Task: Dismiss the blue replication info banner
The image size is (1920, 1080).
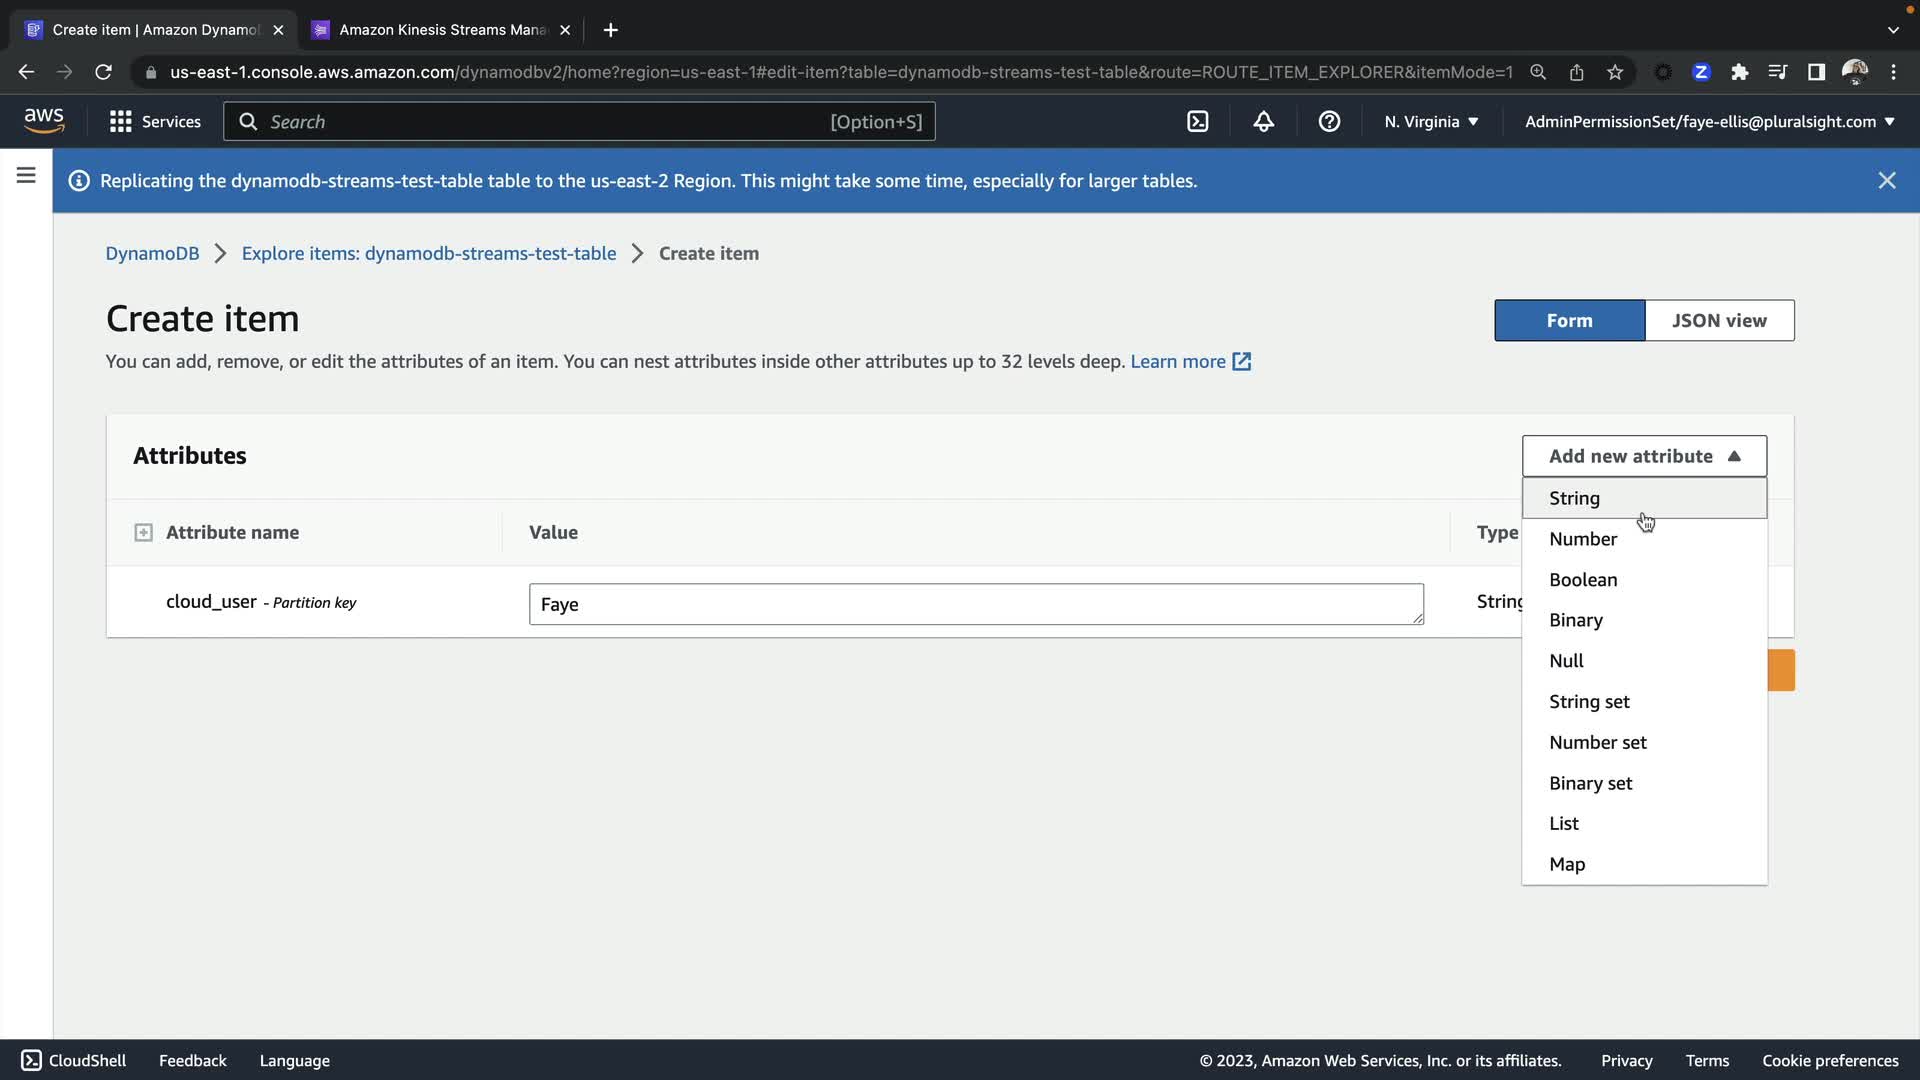Action: pos(1886,181)
